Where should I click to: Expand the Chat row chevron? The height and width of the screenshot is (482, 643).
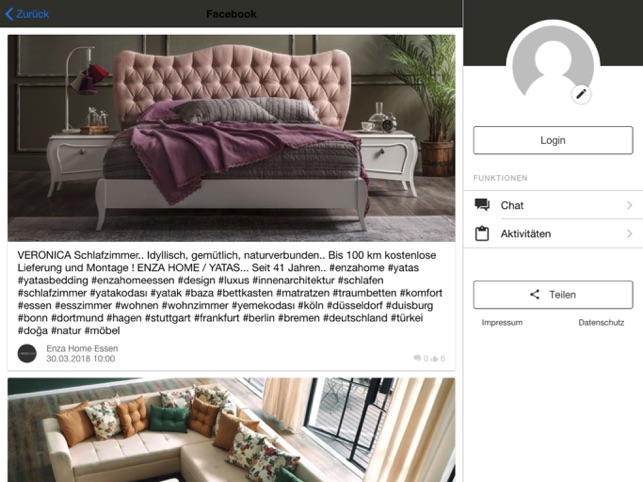coord(629,205)
